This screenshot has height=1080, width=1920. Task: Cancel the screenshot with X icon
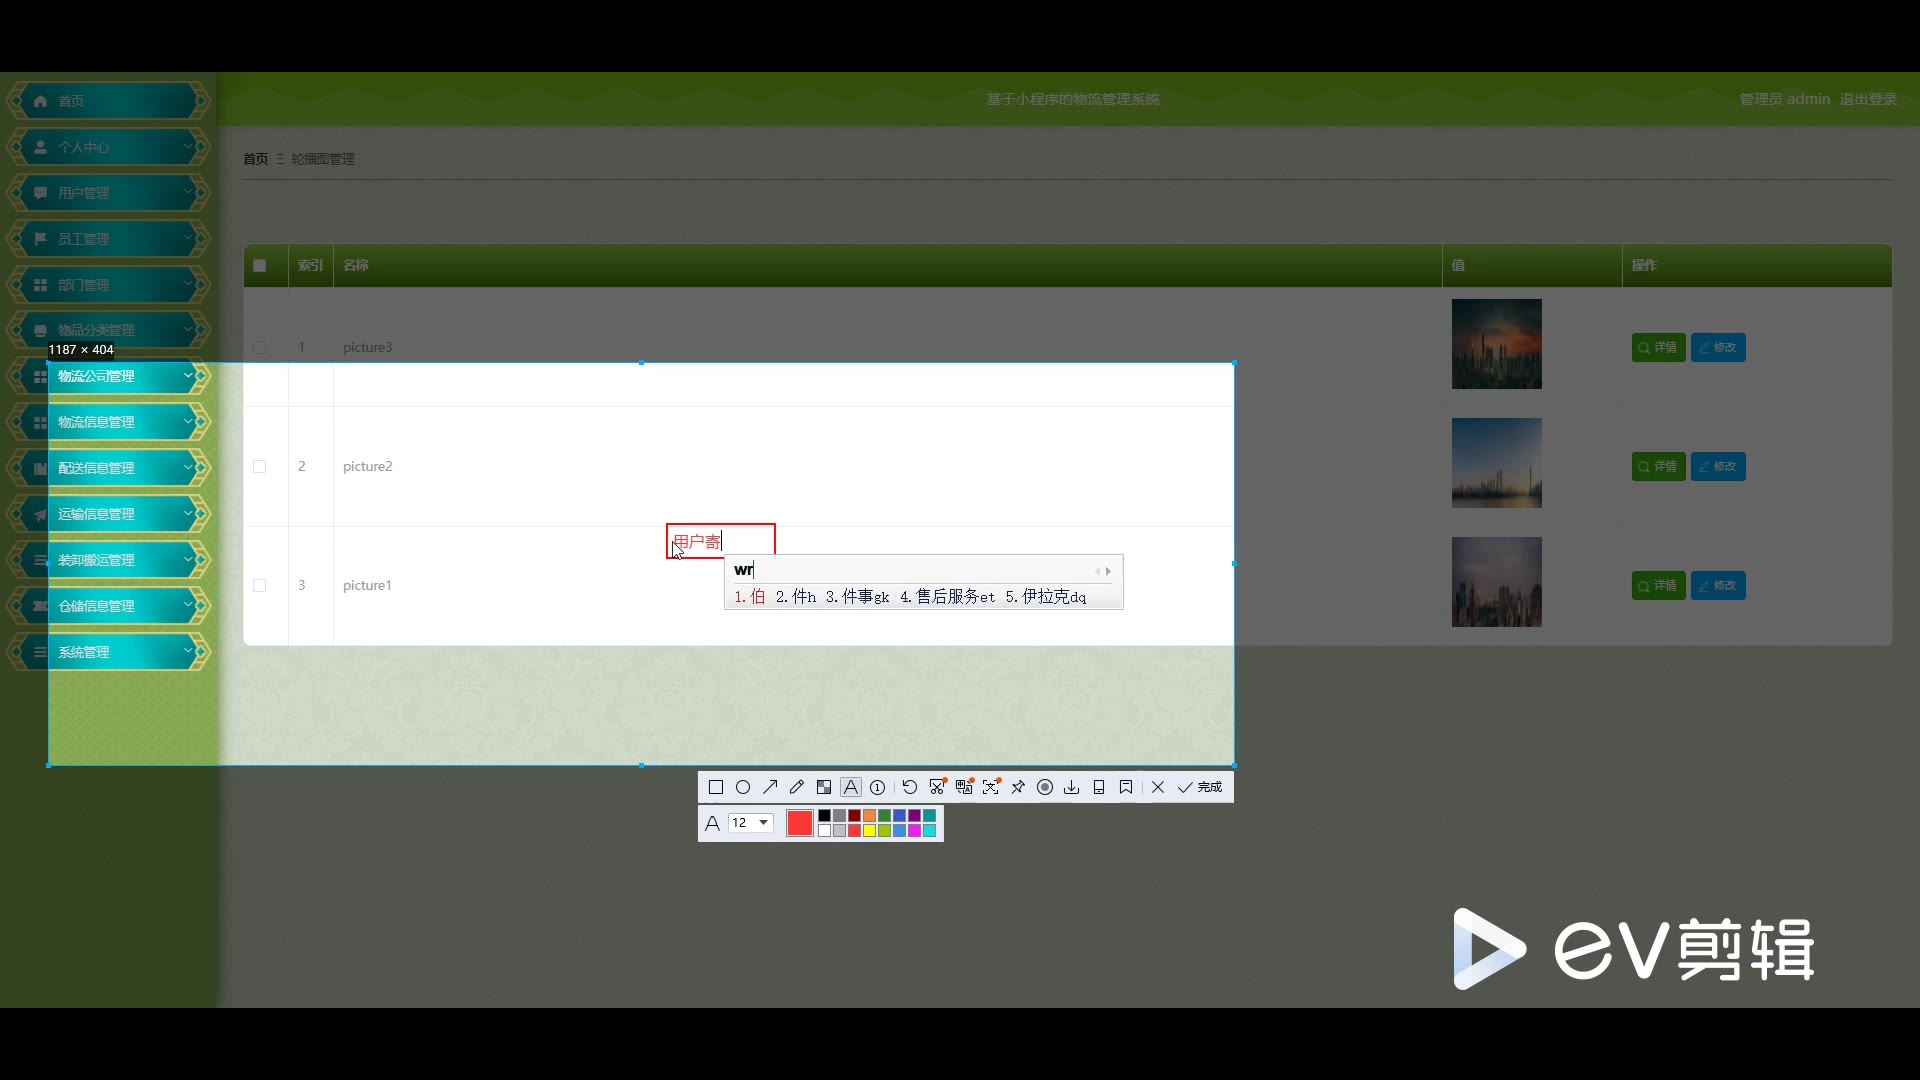click(1158, 787)
